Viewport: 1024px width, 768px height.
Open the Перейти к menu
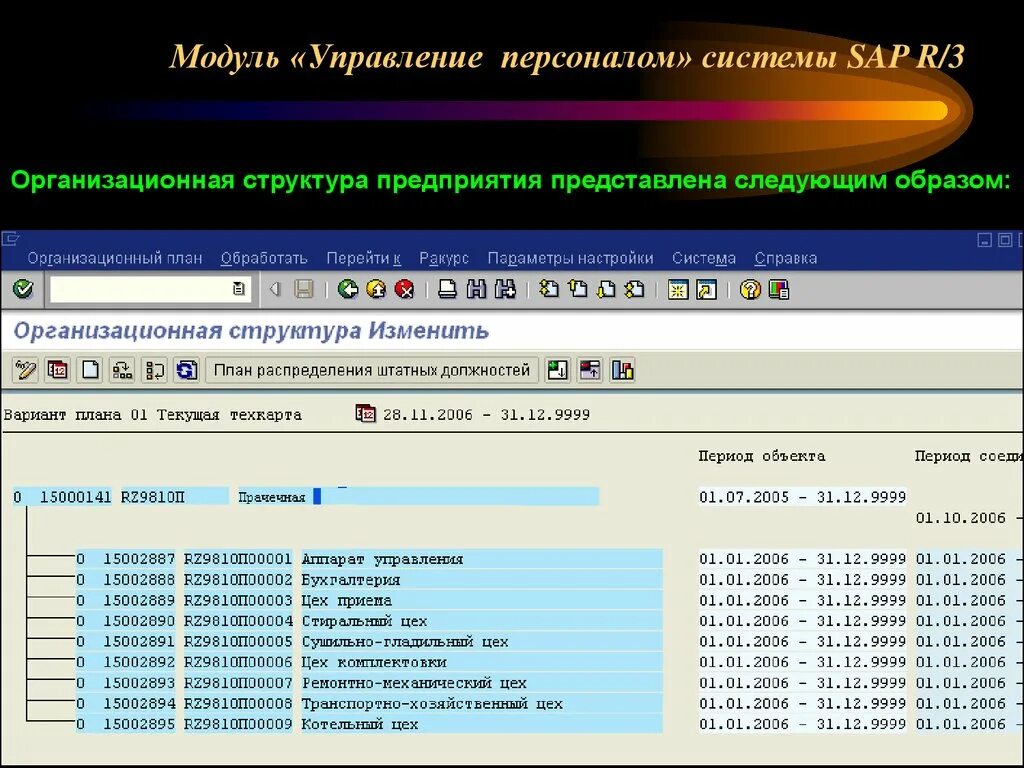(364, 258)
